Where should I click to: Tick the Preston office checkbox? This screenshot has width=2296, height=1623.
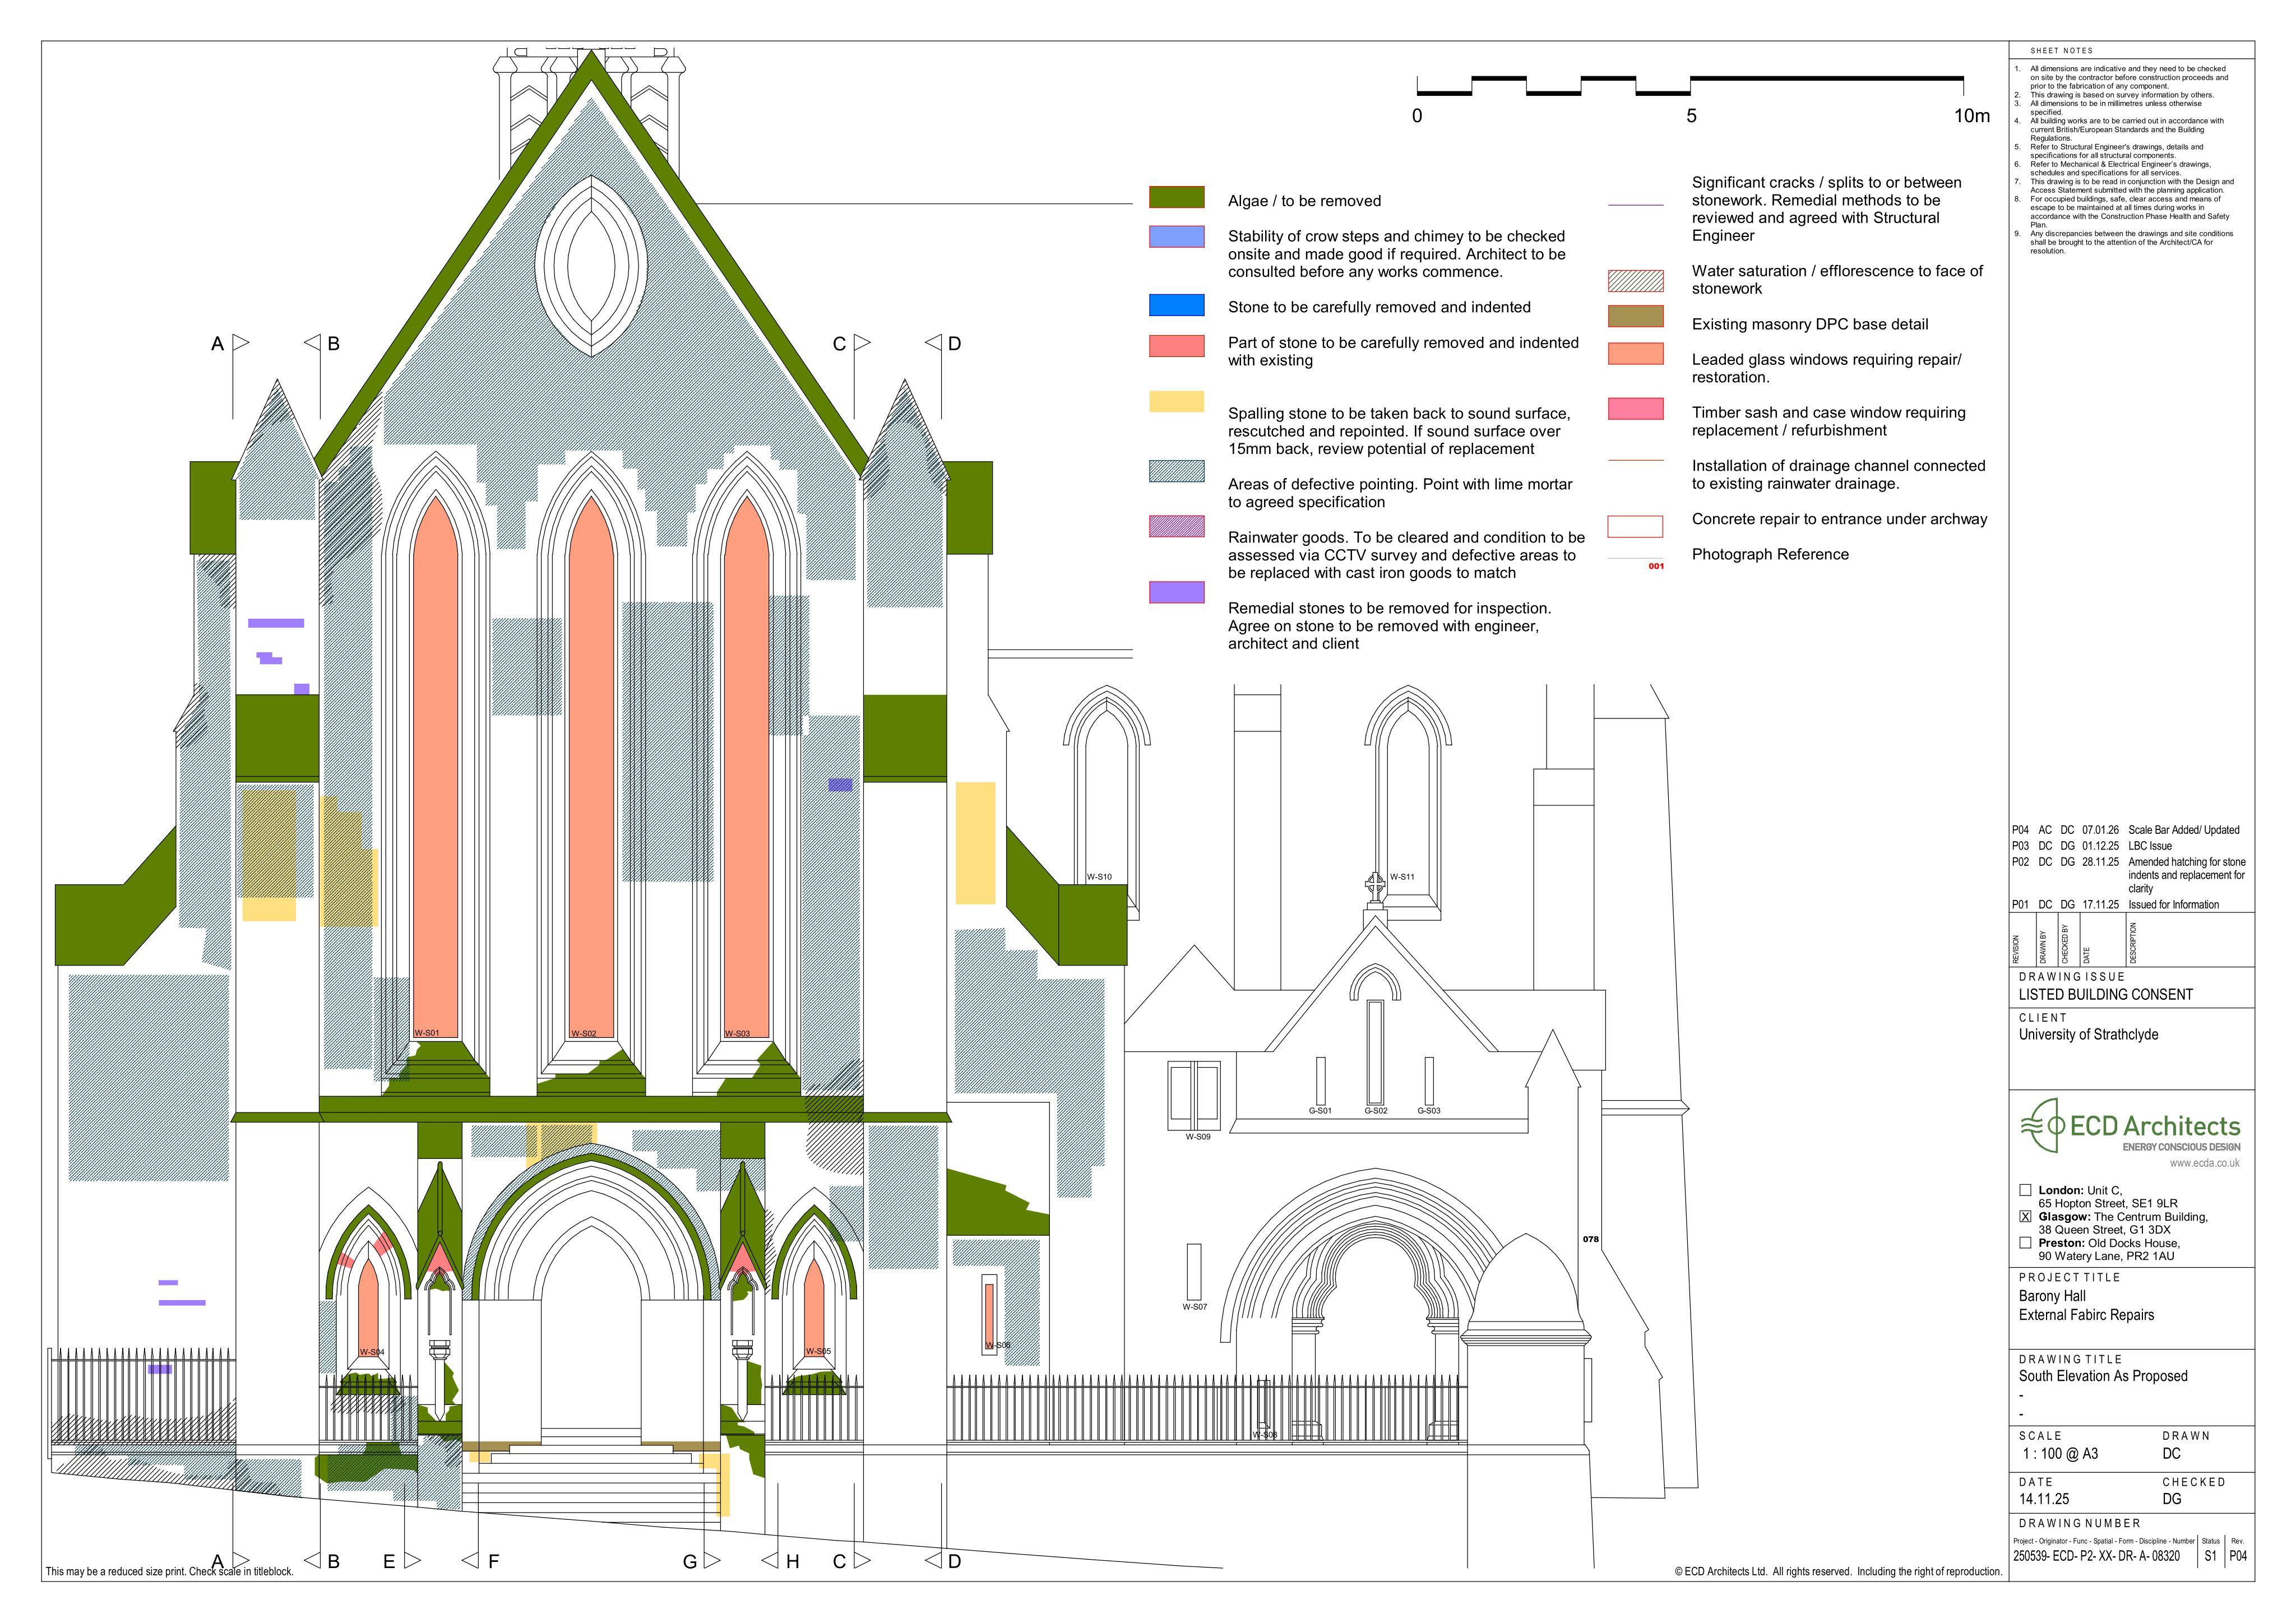click(x=2026, y=1243)
